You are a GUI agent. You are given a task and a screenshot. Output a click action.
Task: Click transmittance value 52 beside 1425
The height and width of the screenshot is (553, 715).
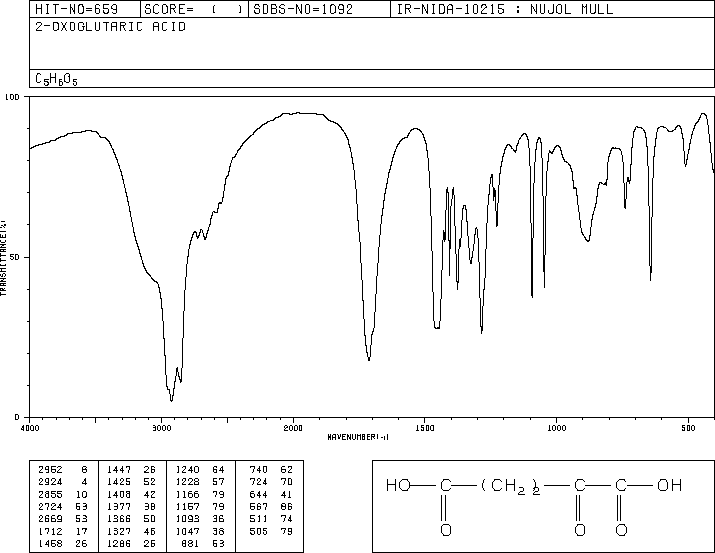pos(150,482)
